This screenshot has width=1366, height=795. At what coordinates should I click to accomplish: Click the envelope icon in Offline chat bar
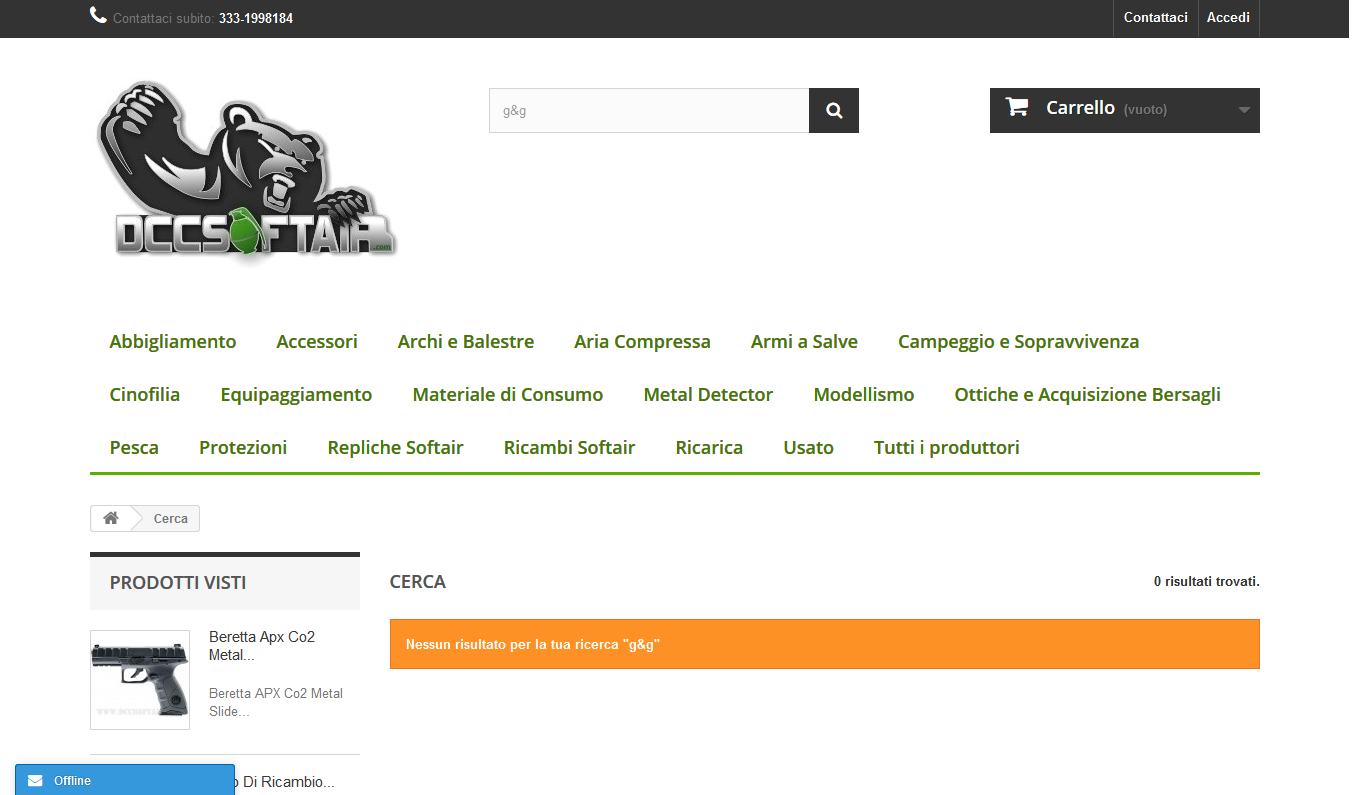pos(35,780)
